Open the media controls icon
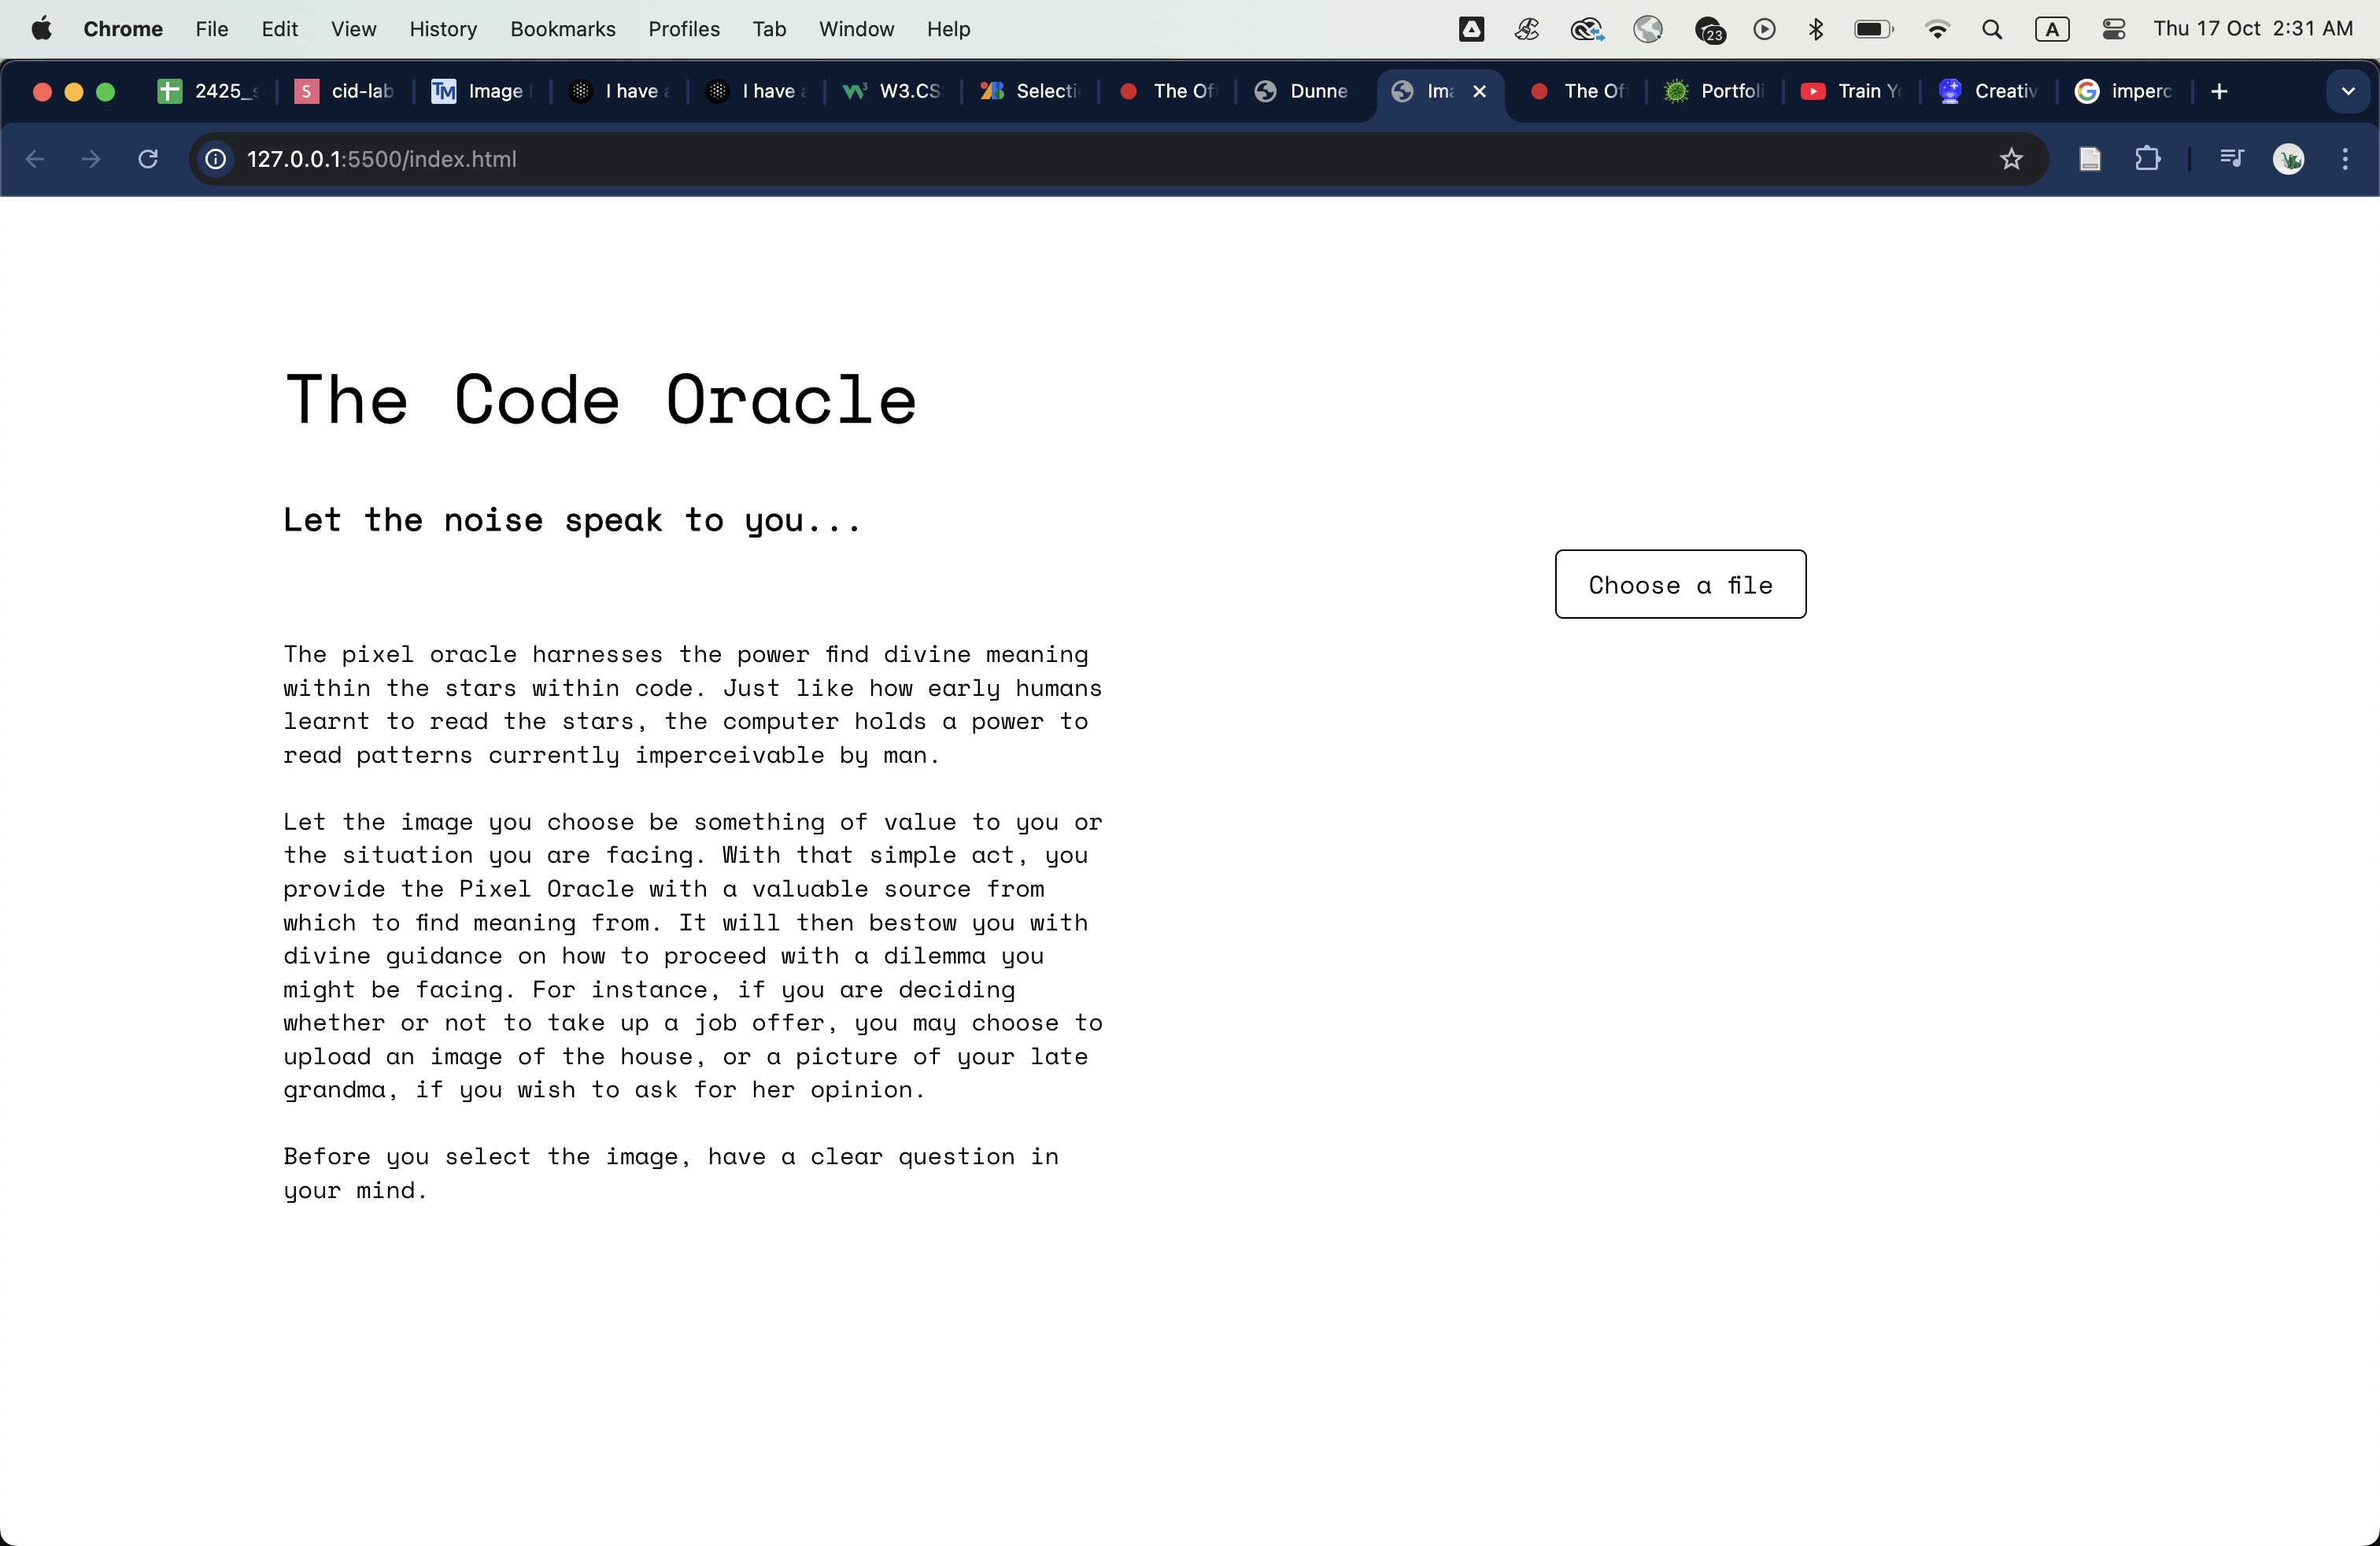 (2231, 159)
